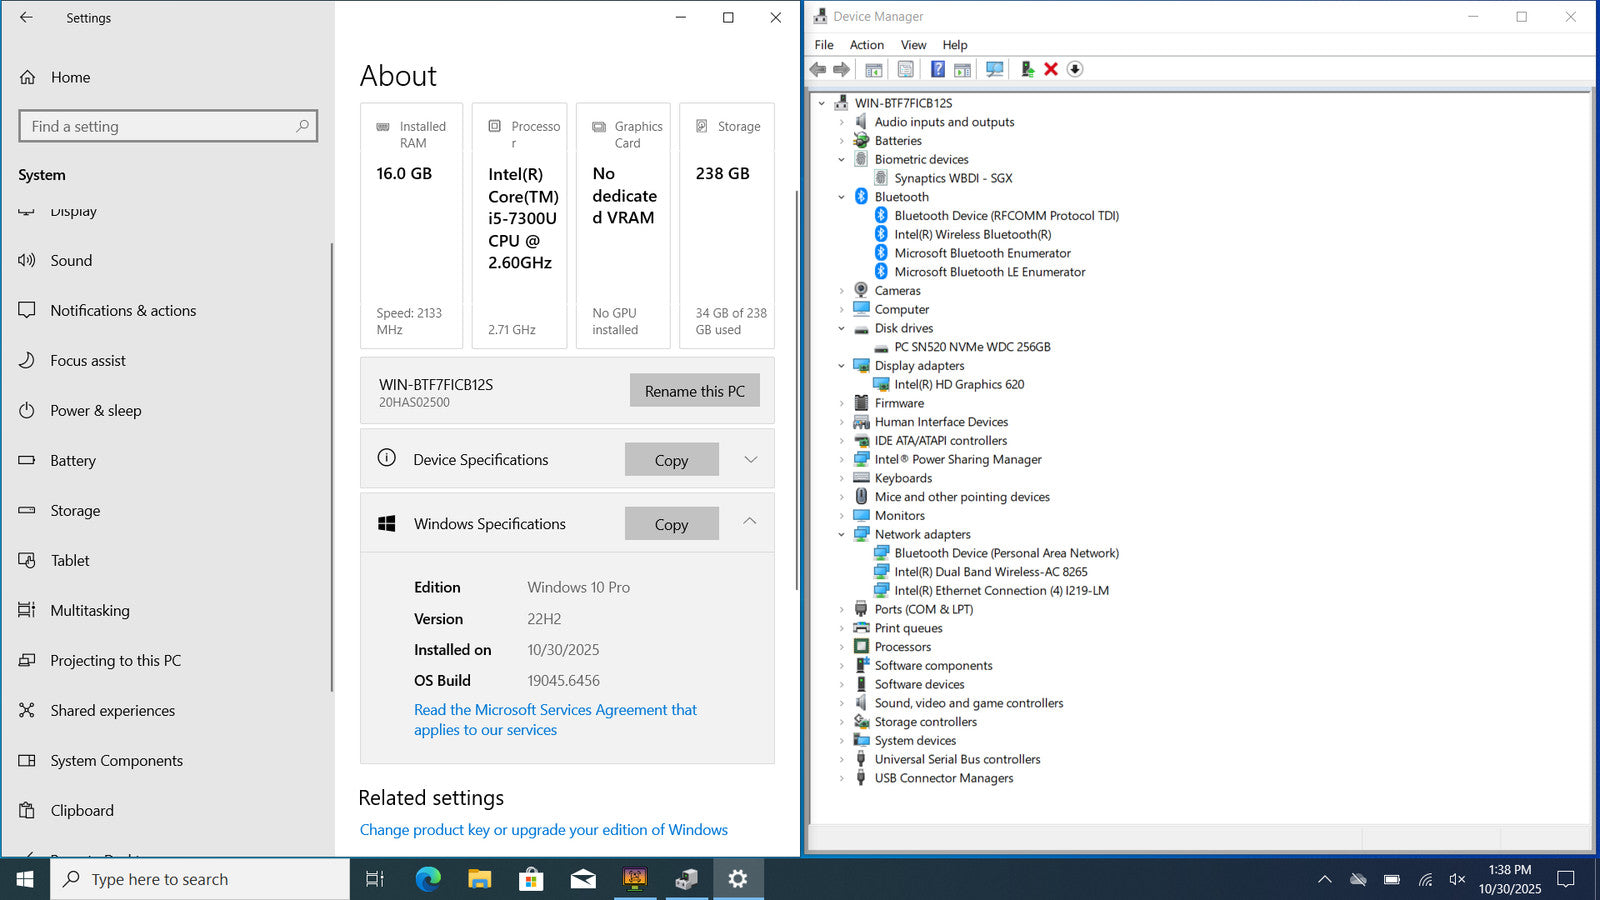Click the black down-arrow toolbar icon

pyautogui.click(x=1075, y=69)
